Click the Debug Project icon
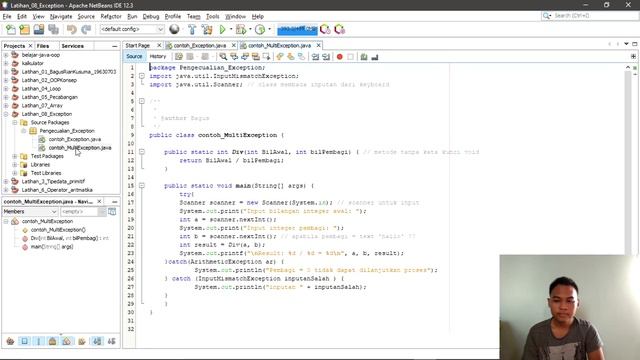Image resolution: width=640 pixels, height=360 pixels. click(x=241, y=29)
